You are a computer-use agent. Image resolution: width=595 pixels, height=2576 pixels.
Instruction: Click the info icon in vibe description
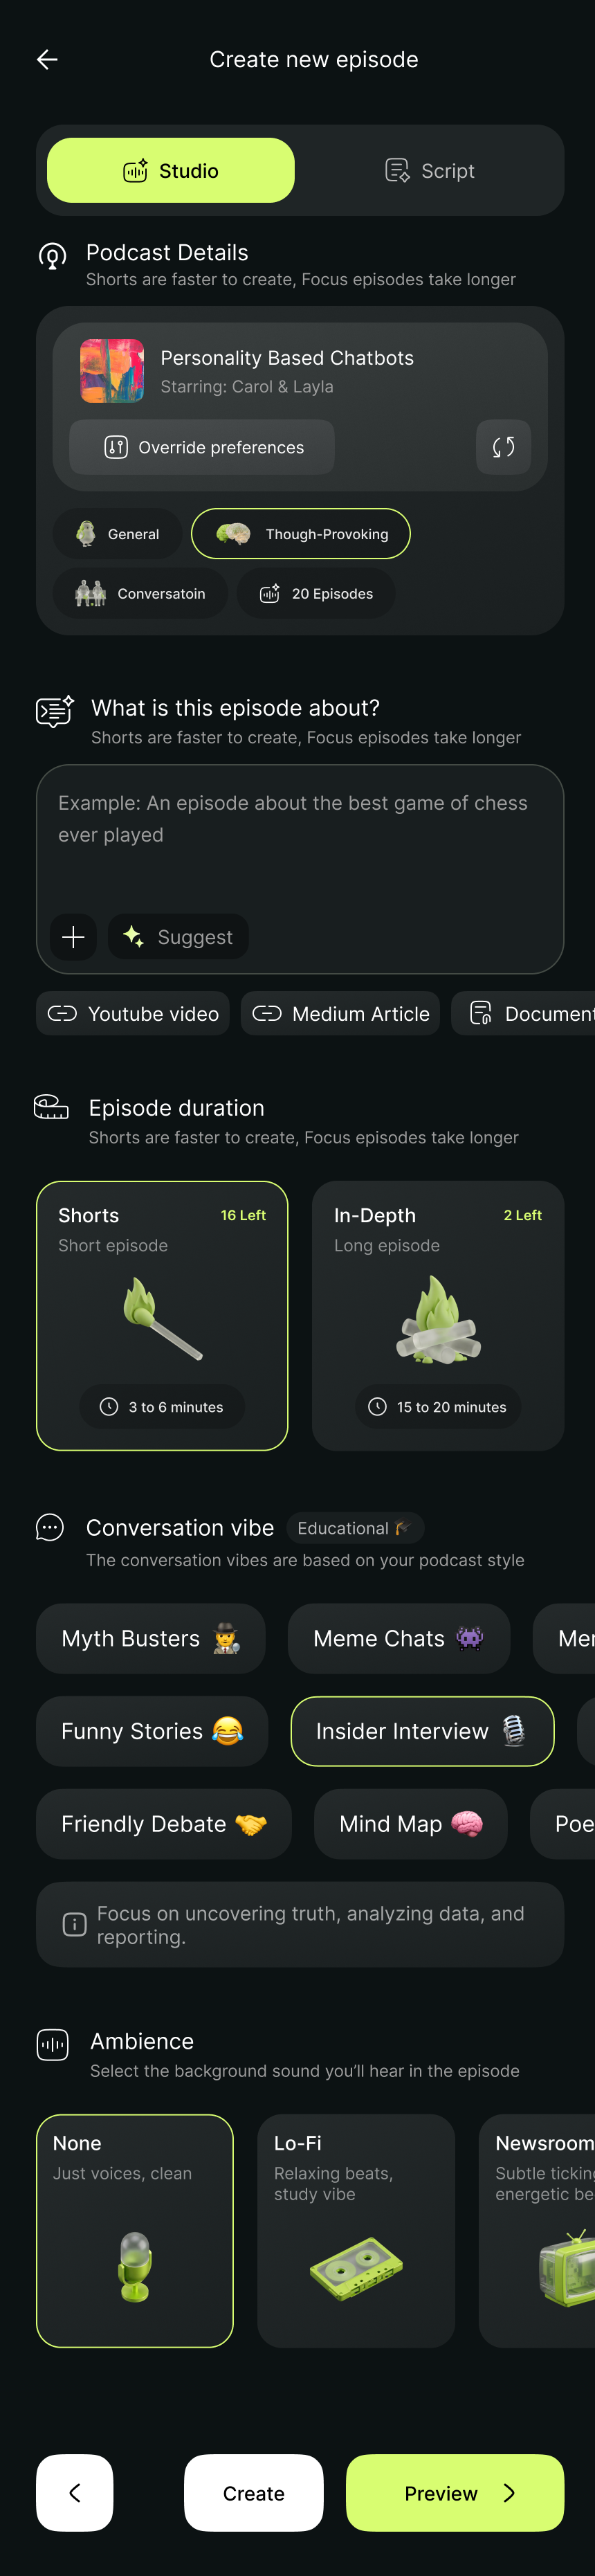74,1924
